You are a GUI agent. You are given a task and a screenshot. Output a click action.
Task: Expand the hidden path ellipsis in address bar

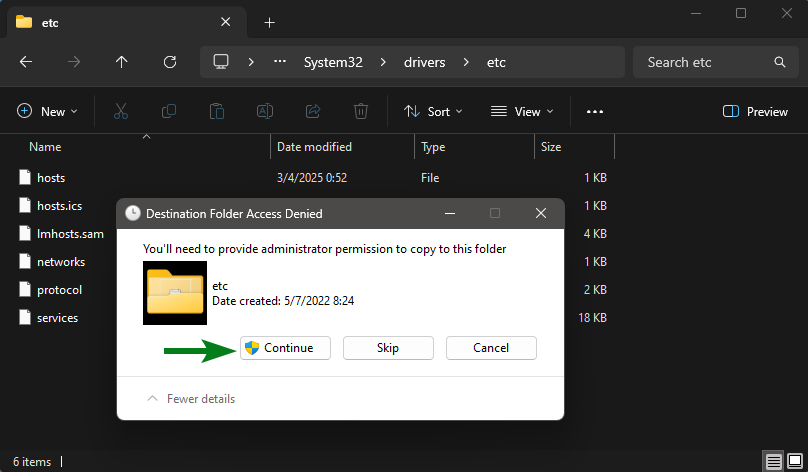280,62
